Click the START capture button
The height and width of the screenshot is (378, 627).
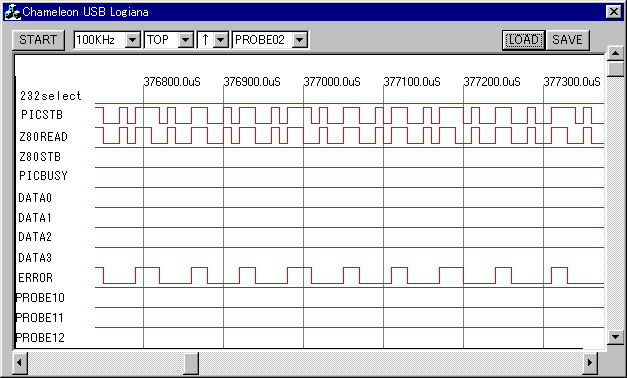click(38, 40)
